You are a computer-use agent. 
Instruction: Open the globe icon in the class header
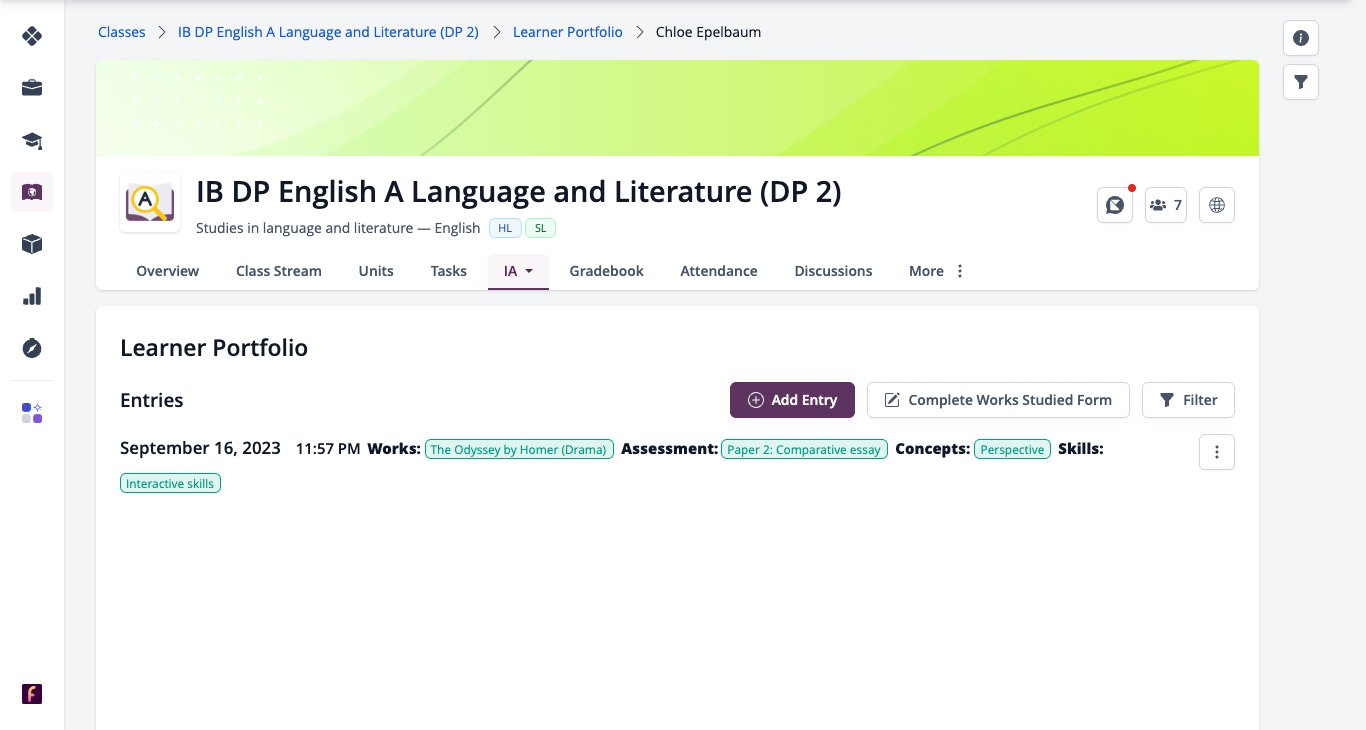pos(1217,205)
